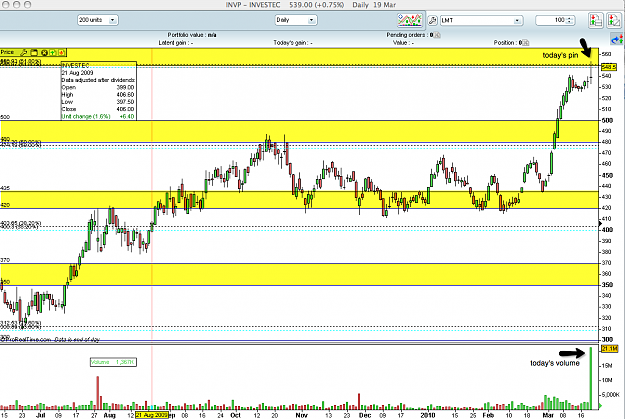Viewport: 625px width, 419px height.
Task: Click the macOS close window button
Action: pos(6,5)
